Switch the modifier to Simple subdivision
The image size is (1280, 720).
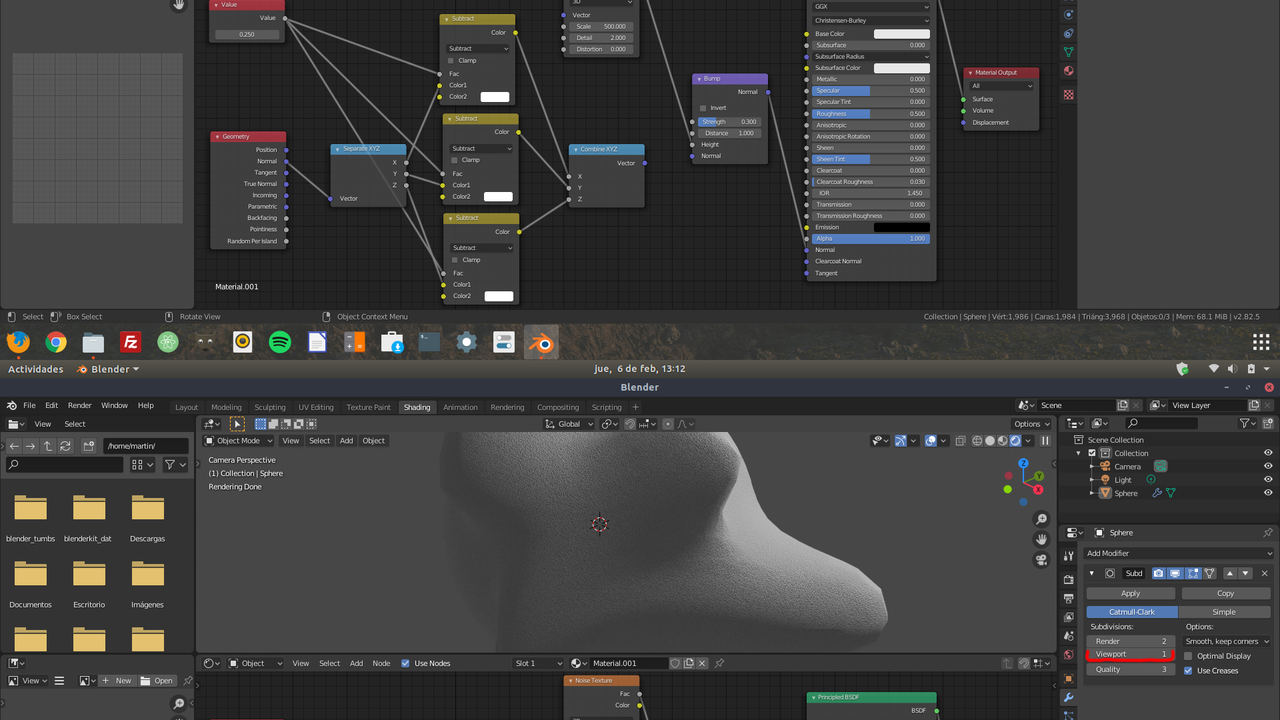pyautogui.click(x=1226, y=611)
